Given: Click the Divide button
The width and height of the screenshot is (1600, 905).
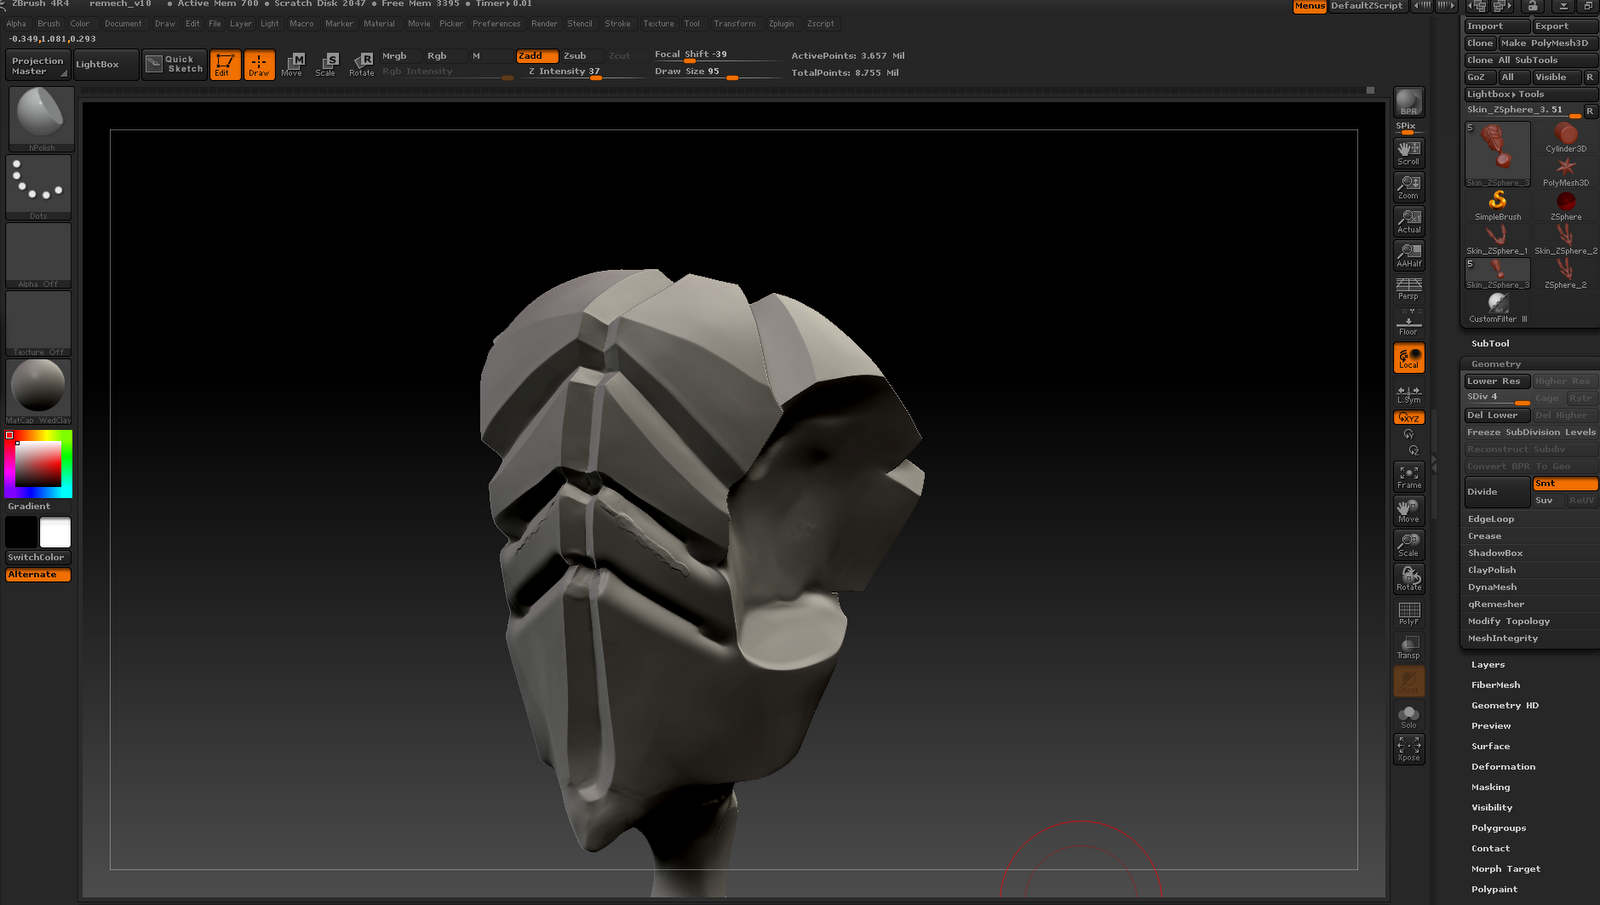Looking at the screenshot, I should (x=1496, y=491).
